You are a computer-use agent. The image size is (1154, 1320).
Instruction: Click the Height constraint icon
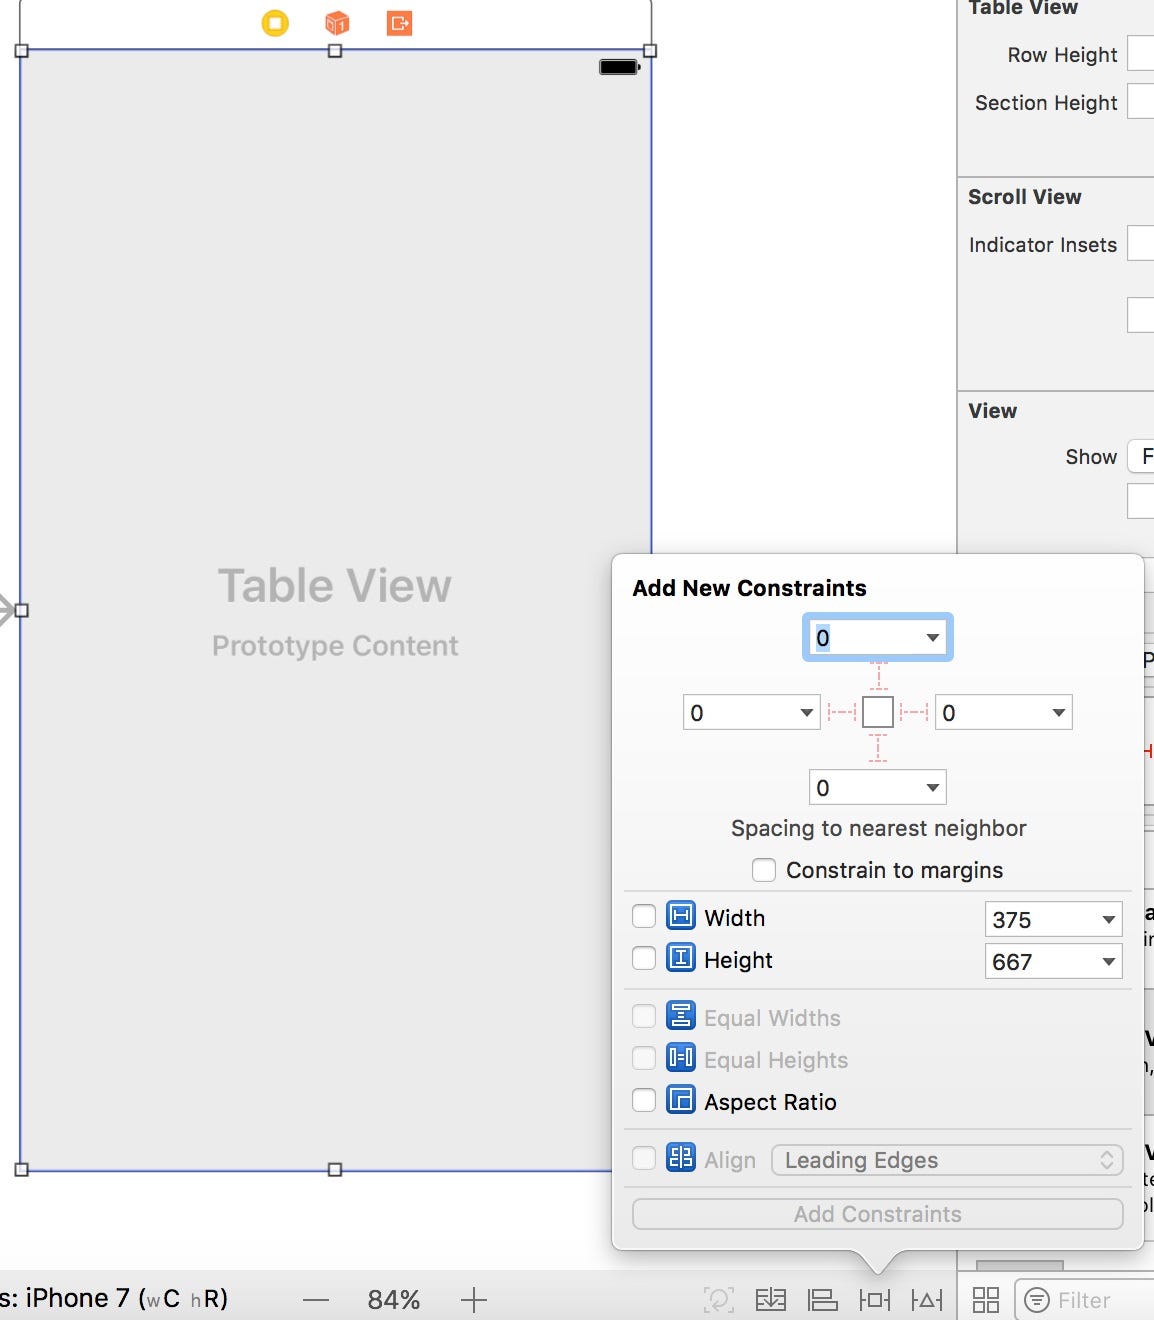coord(681,958)
